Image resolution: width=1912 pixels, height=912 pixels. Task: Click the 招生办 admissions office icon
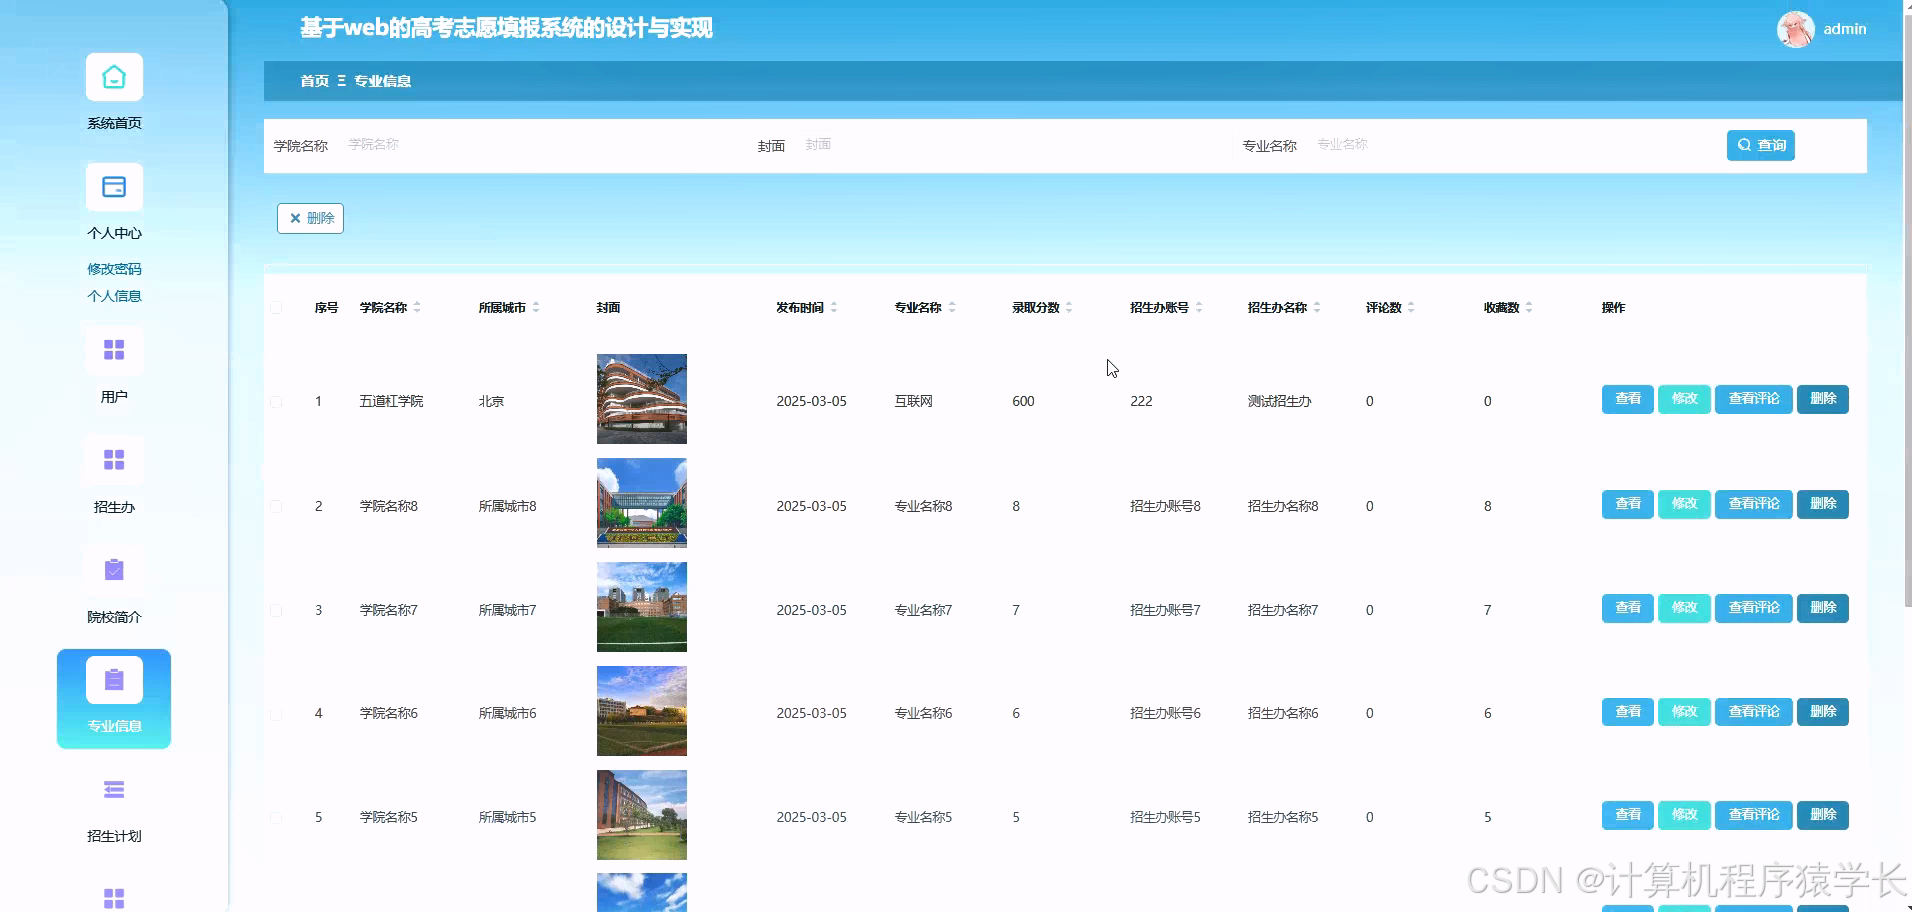click(x=114, y=460)
